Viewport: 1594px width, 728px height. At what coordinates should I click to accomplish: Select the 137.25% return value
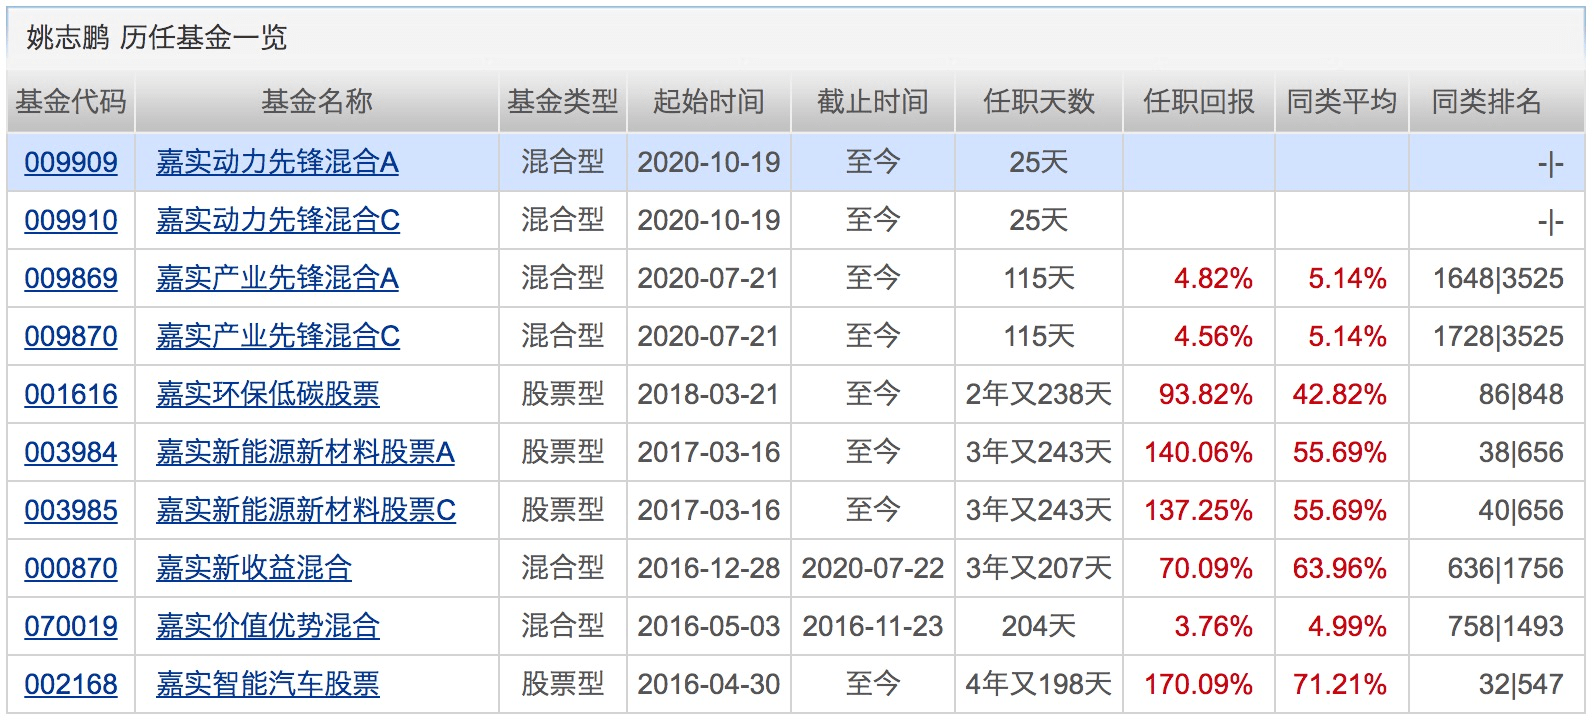1199,510
